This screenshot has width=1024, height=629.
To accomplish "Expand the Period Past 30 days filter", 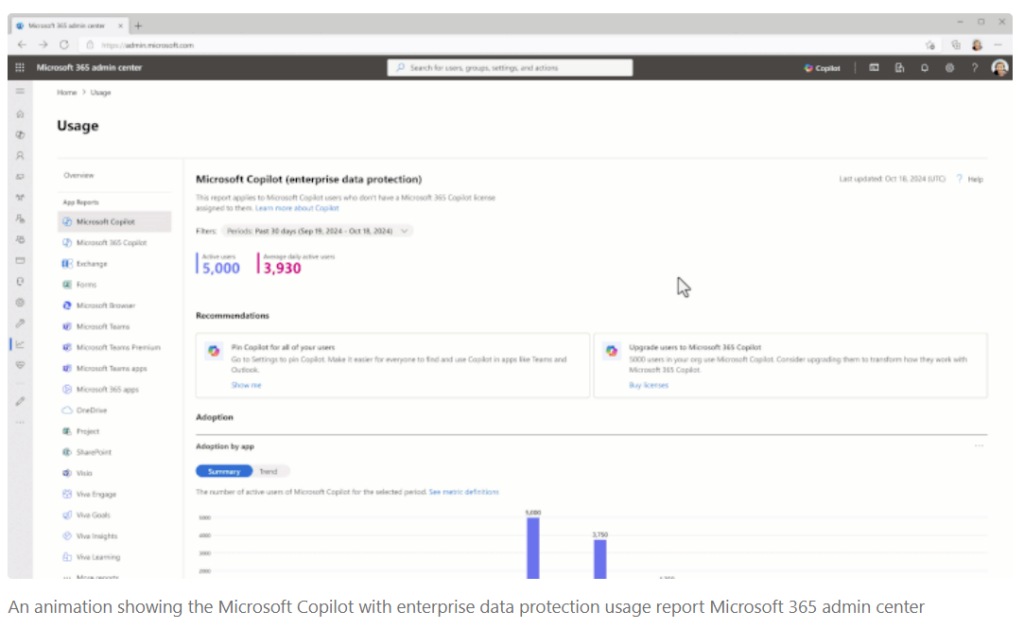I will tap(317, 231).
